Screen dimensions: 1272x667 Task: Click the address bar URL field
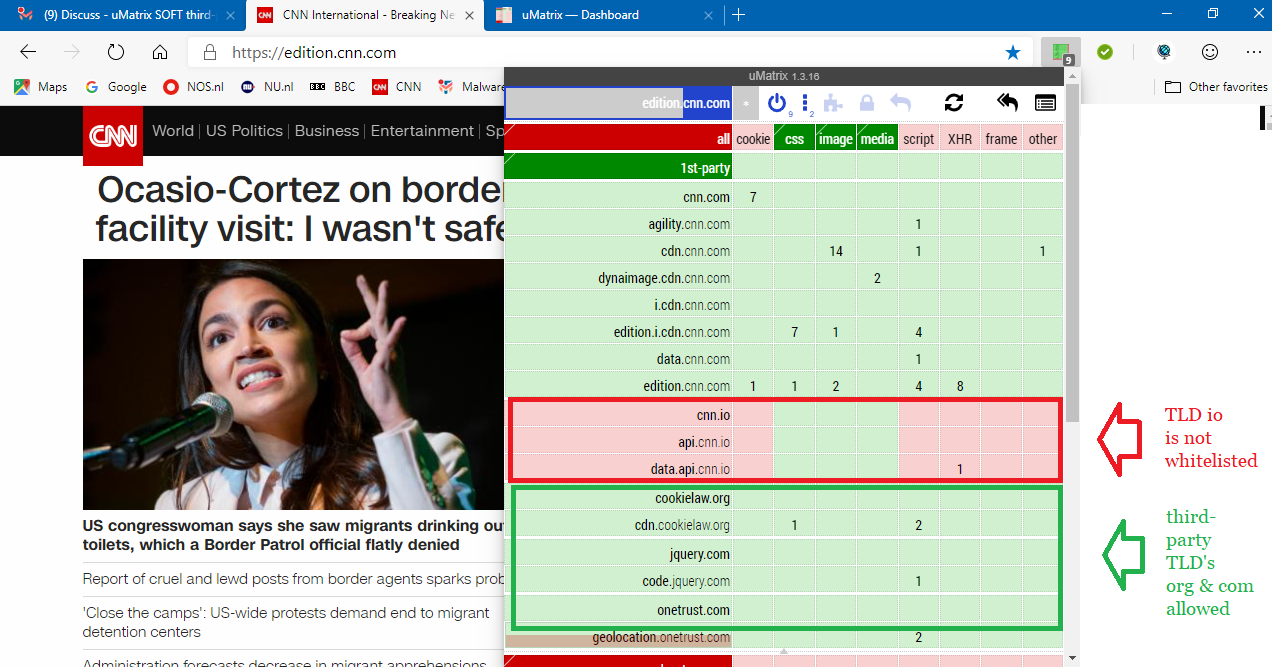(x=610, y=53)
